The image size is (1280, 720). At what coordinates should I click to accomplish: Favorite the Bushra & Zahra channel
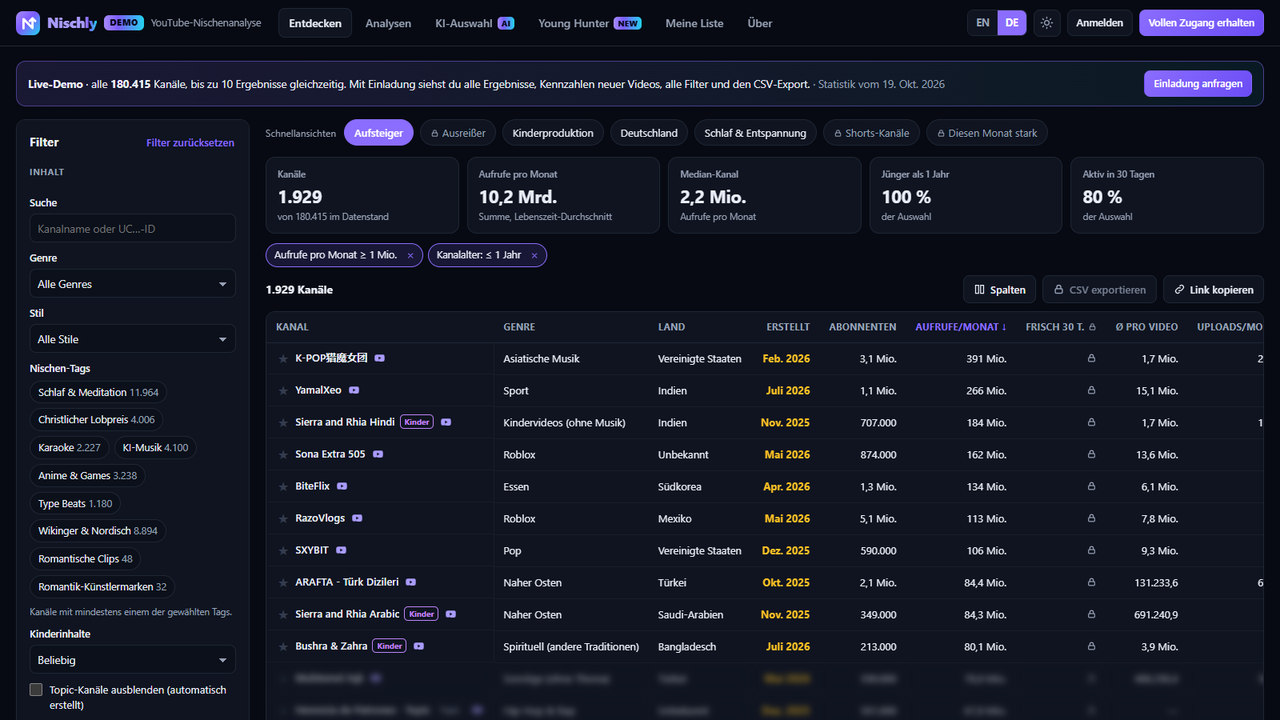pos(283,647)
